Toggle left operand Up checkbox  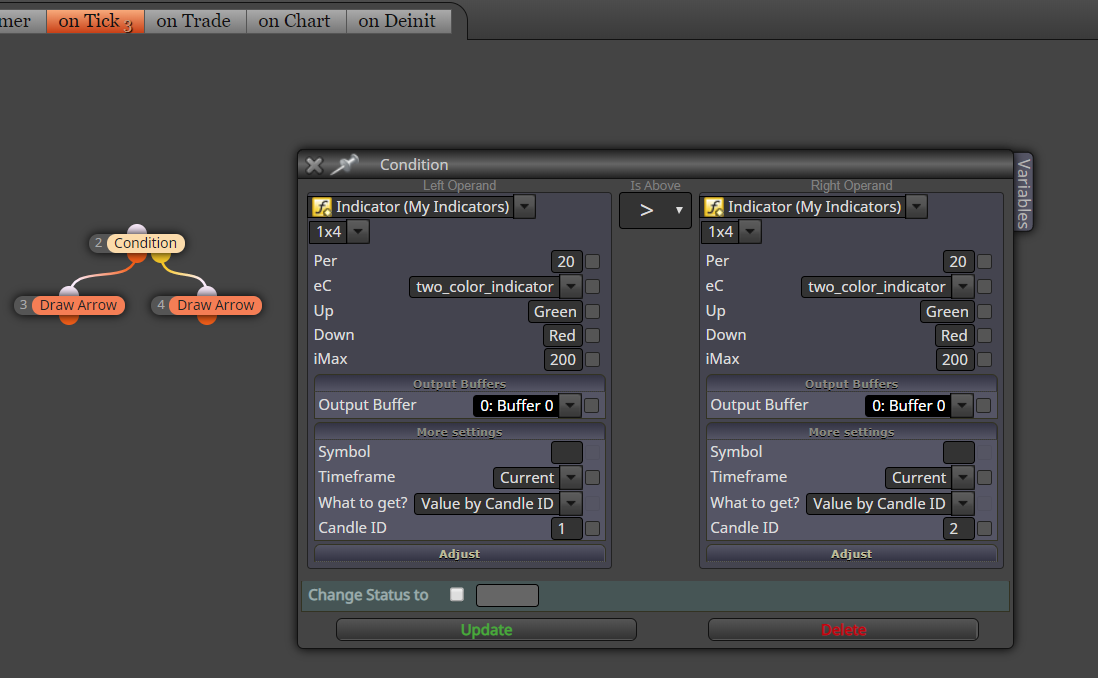[x=592, y=312]
